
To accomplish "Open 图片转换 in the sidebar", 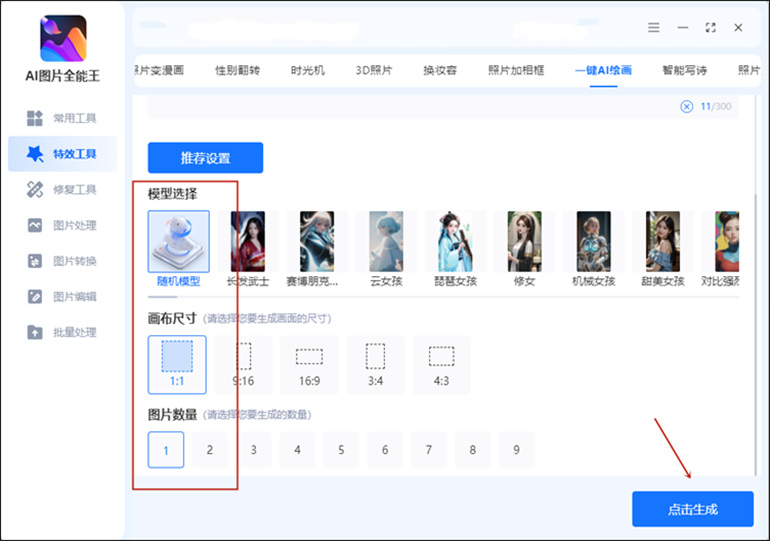I will click(62, 261).
